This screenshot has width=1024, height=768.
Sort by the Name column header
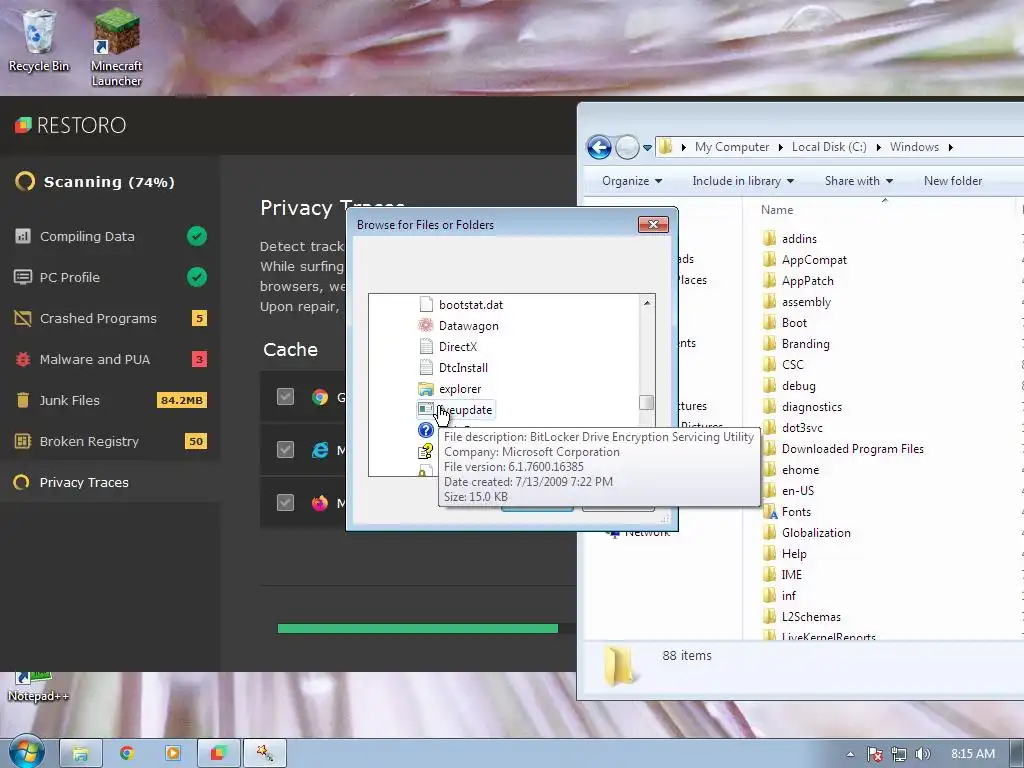[x=776, y=210]
